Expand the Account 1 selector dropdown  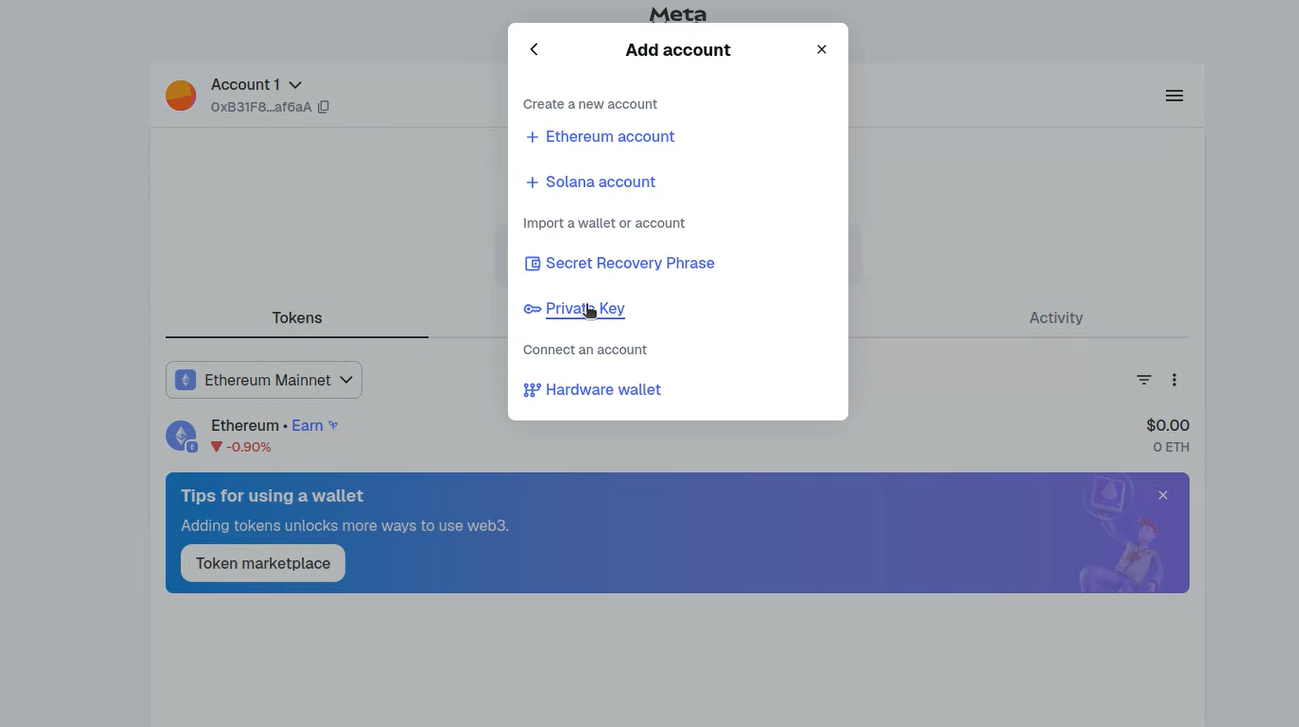(x=295, y=85)
